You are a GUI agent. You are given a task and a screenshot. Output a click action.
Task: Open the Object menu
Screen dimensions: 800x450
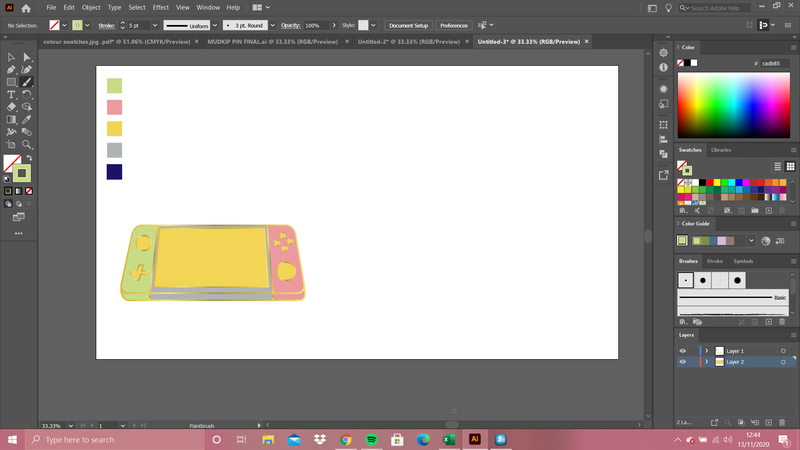(x=91, y=8)
